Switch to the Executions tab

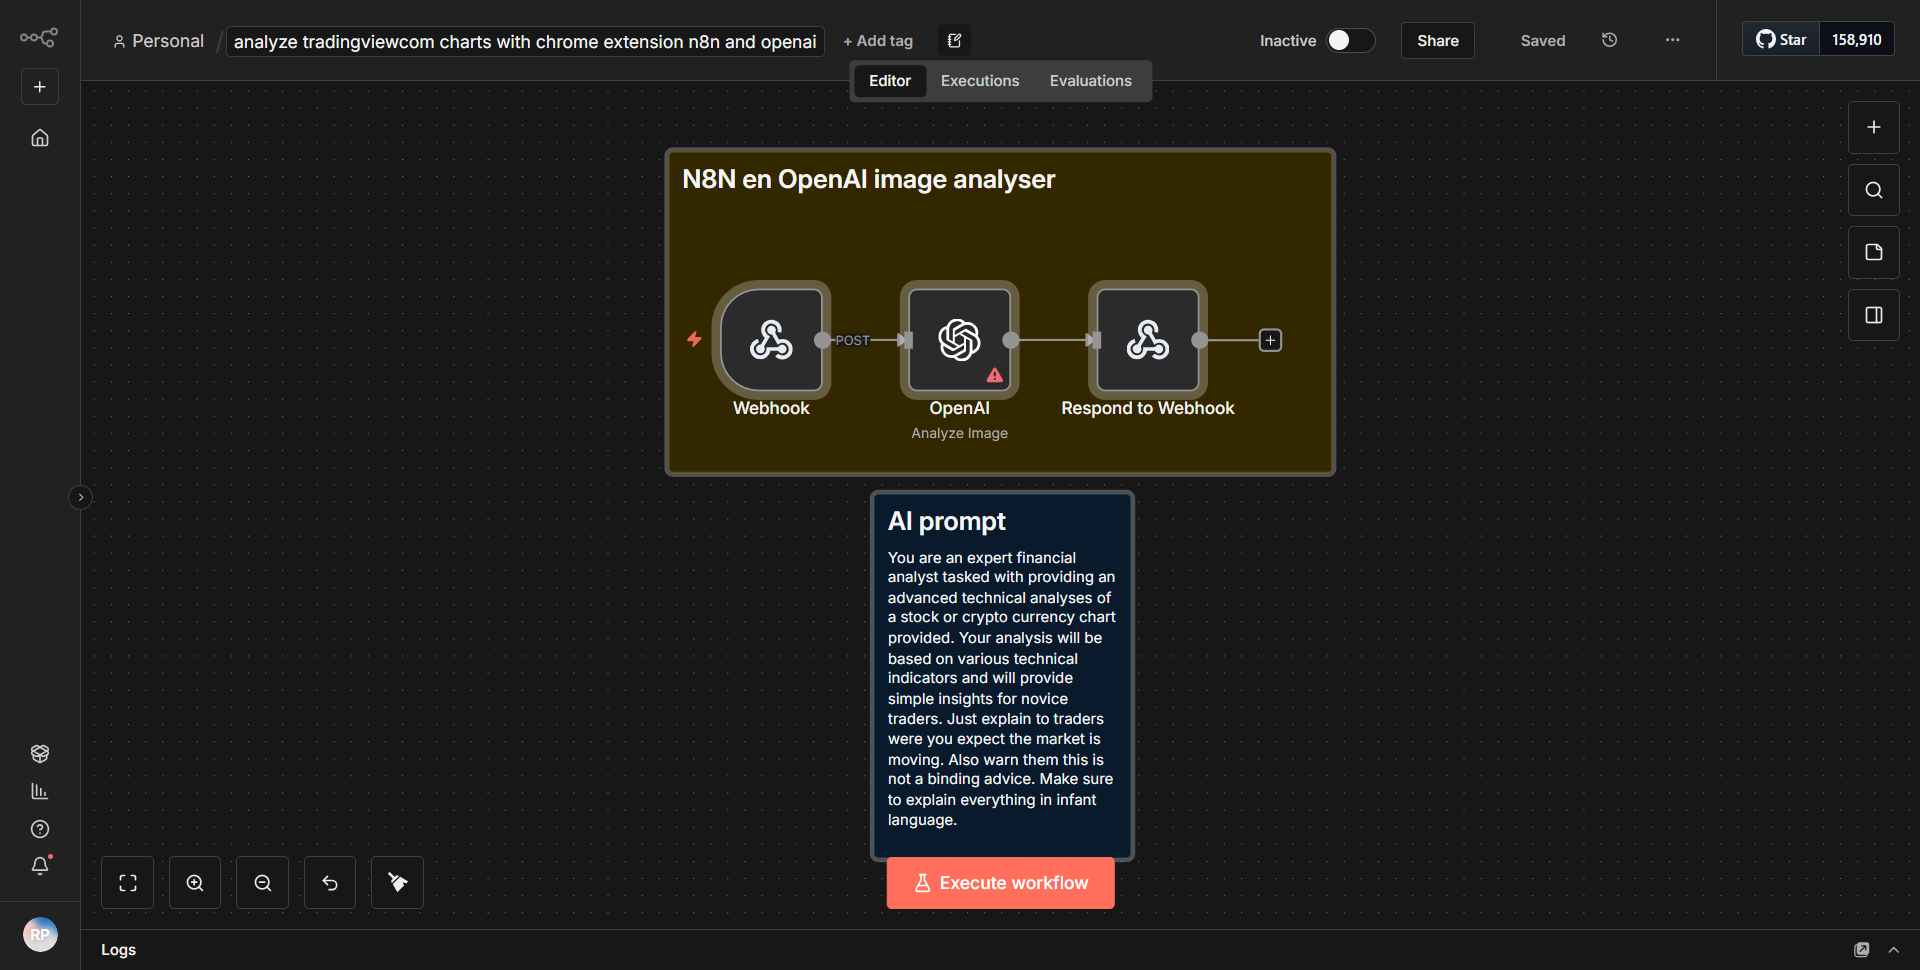[x=979, y=81]
